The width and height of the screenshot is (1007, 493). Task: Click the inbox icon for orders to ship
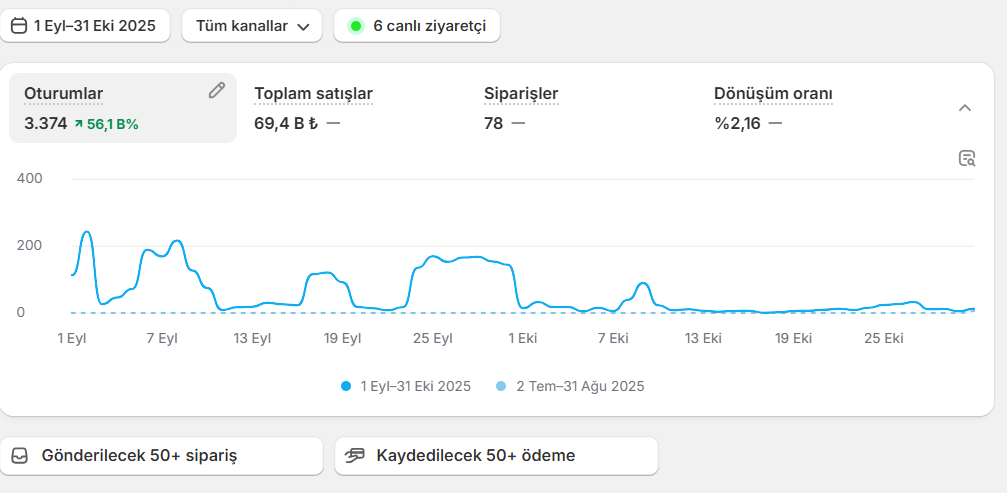(x=20, y=456)
